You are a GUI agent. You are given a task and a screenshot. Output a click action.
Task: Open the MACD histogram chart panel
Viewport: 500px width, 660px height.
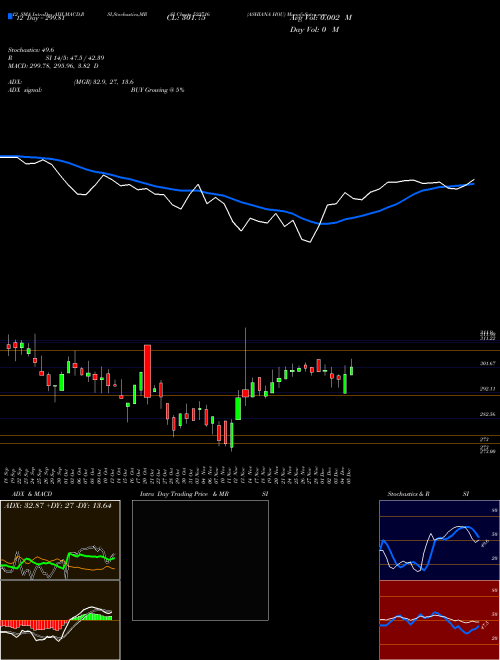[60, 620]
